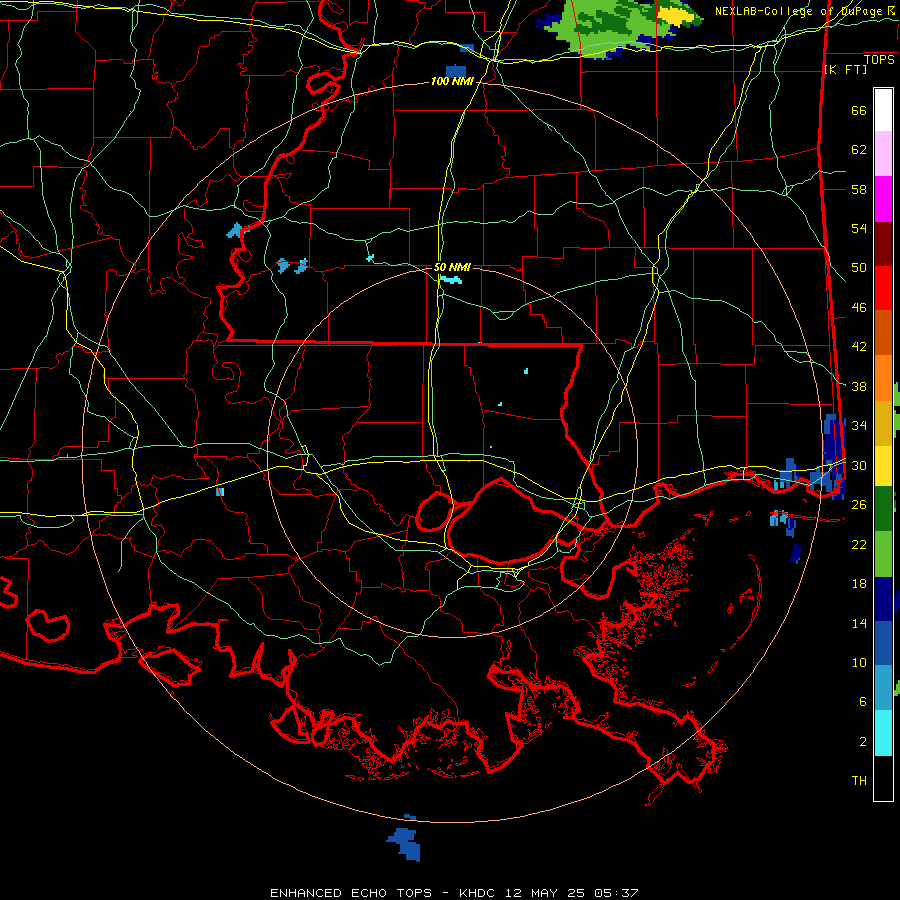Click the '[K FT]' units label
The image size is (900, 900).
pos(846,70)
